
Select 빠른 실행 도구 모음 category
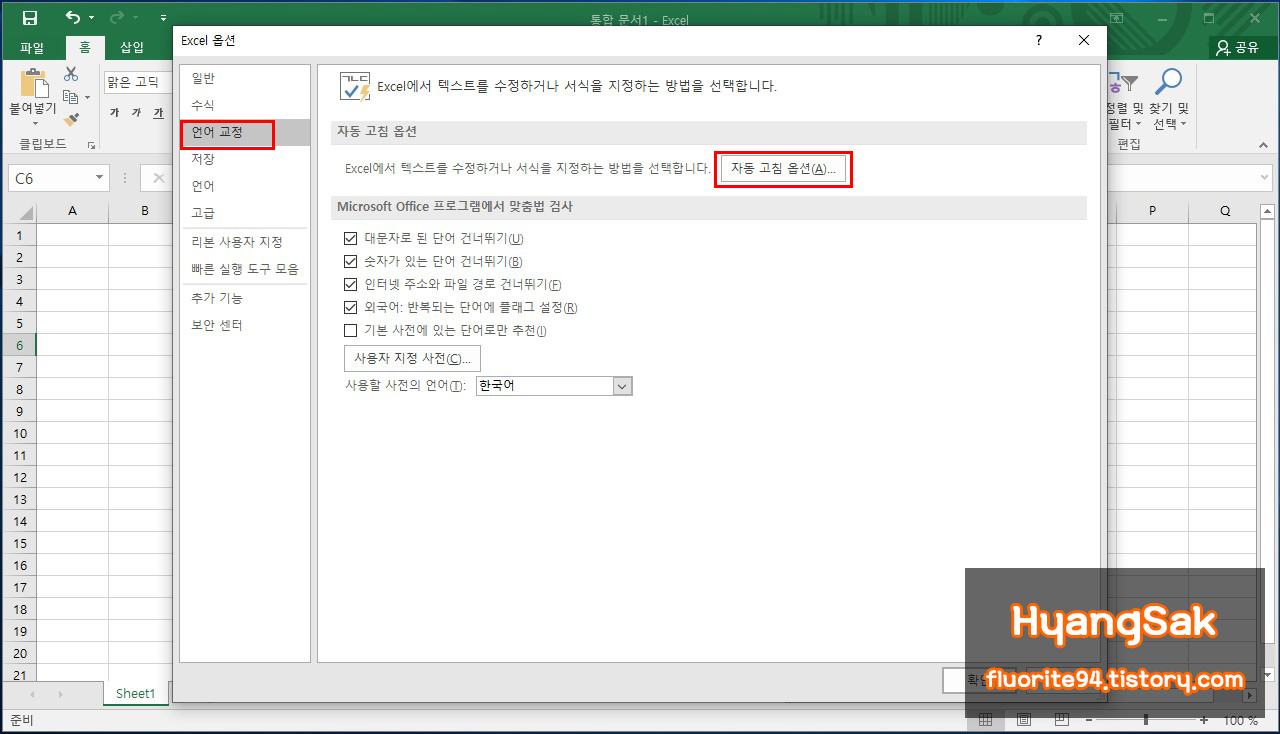(x=245, y=269)
